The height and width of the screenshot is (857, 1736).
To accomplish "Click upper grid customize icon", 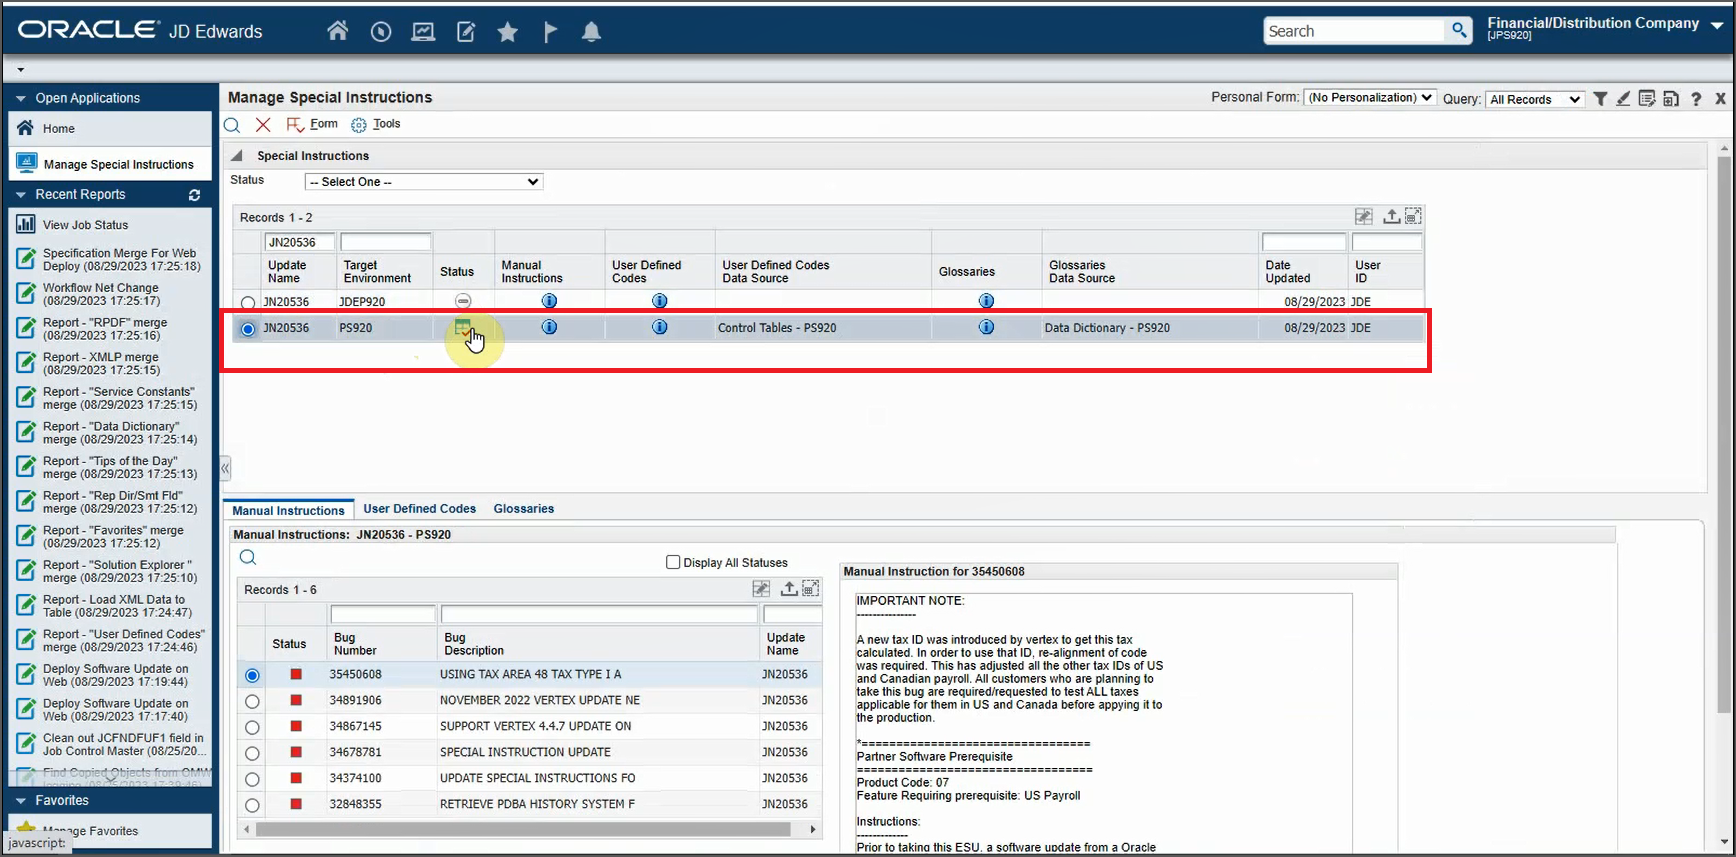I will [x=1363, y=216].
